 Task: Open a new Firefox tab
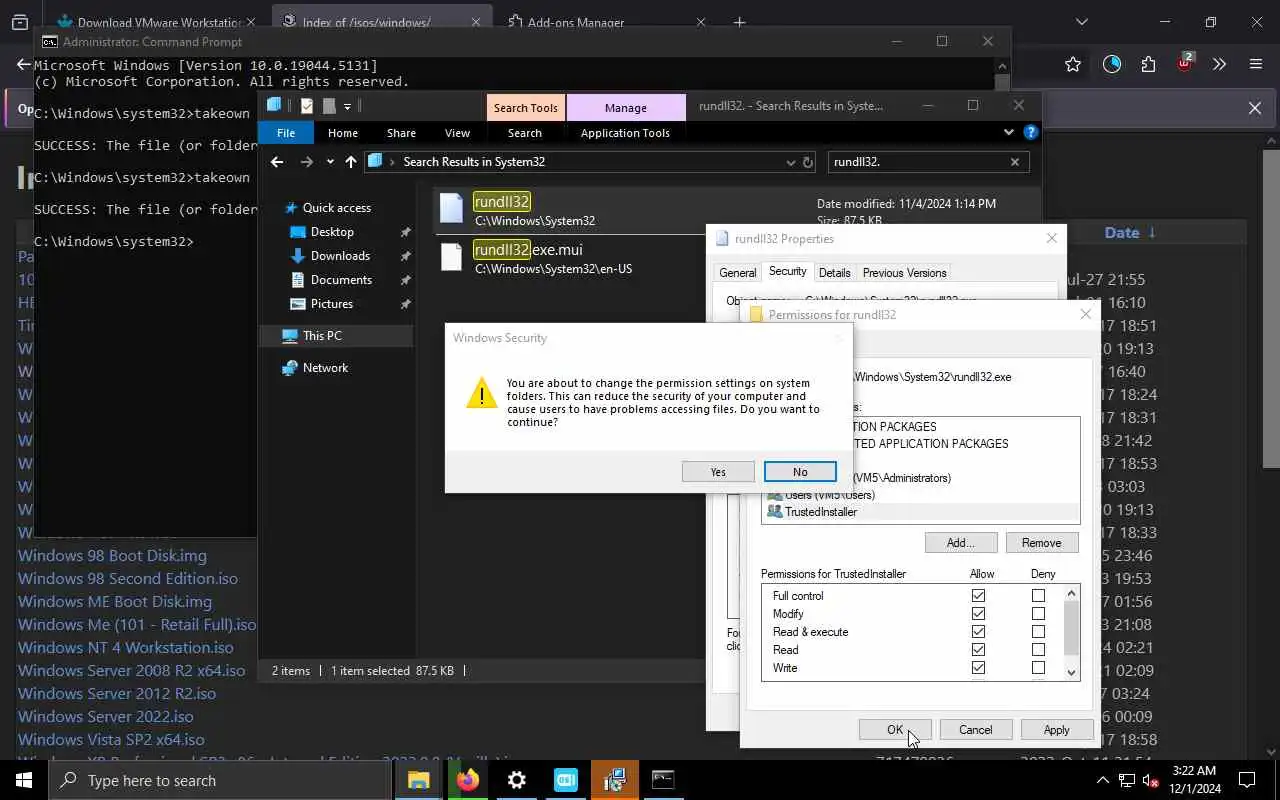pos(740,22)
